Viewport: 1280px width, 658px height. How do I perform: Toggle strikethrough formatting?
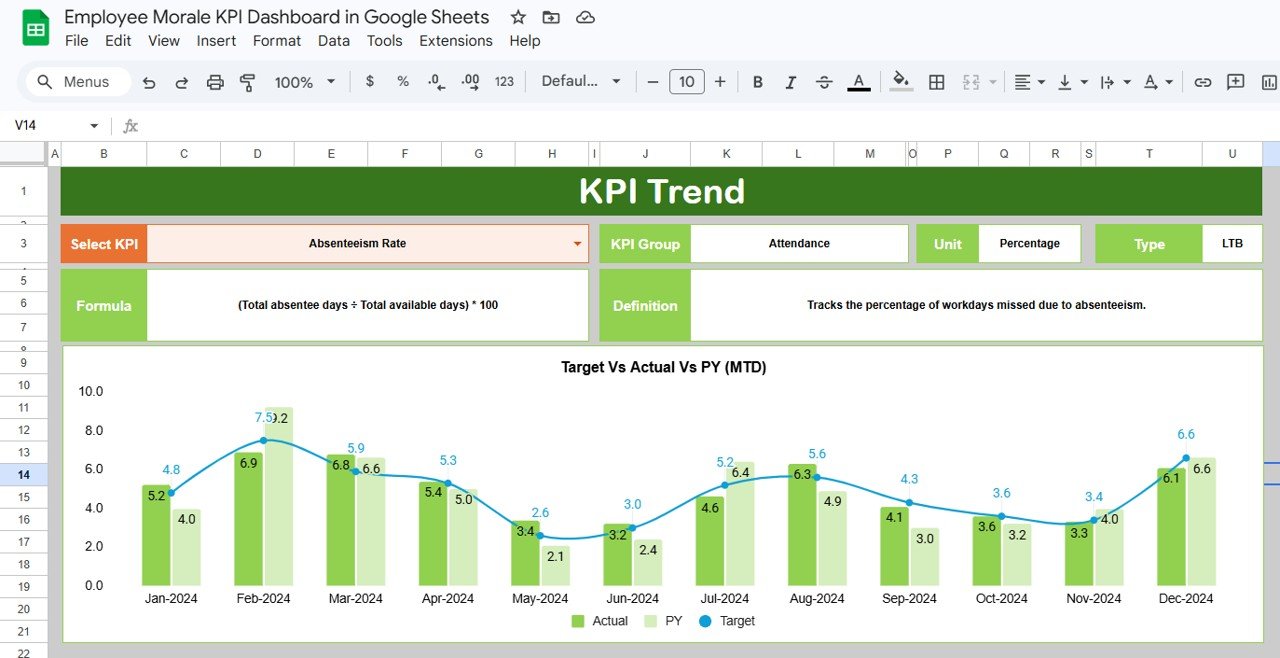click(x=823, y=81)
